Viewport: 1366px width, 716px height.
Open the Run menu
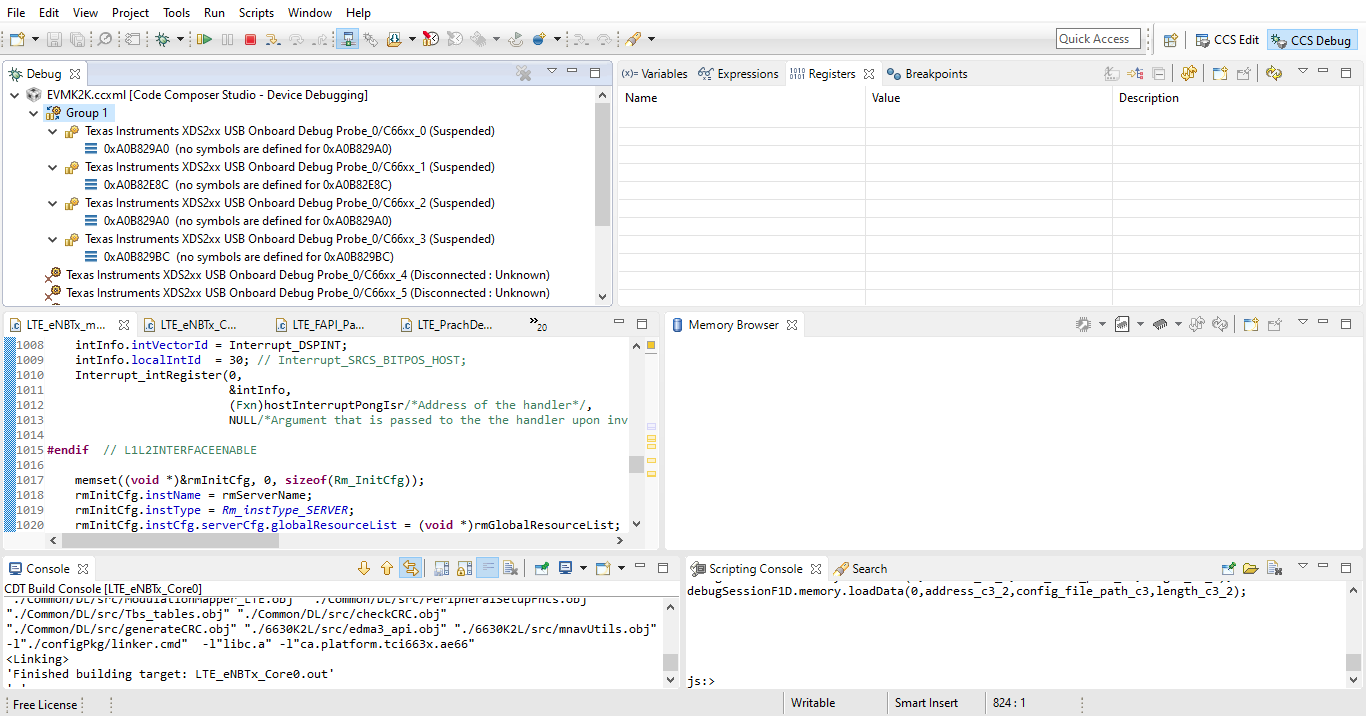pyautogui.click(x=214, y=13)
